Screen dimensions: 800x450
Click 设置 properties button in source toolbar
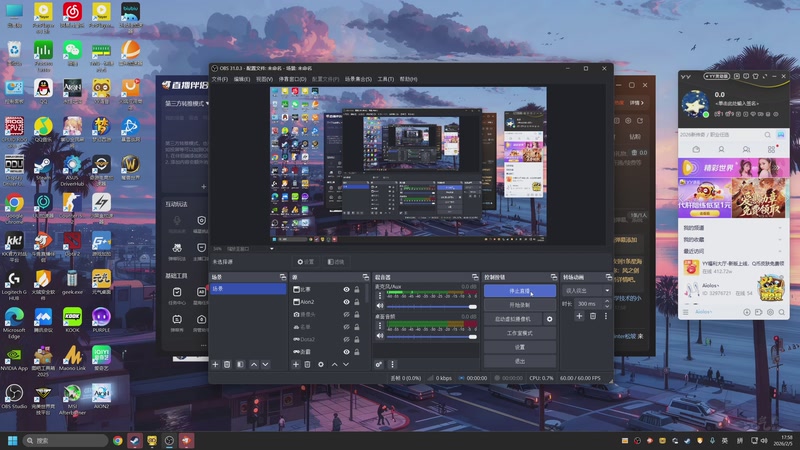(x=306, y=262)
